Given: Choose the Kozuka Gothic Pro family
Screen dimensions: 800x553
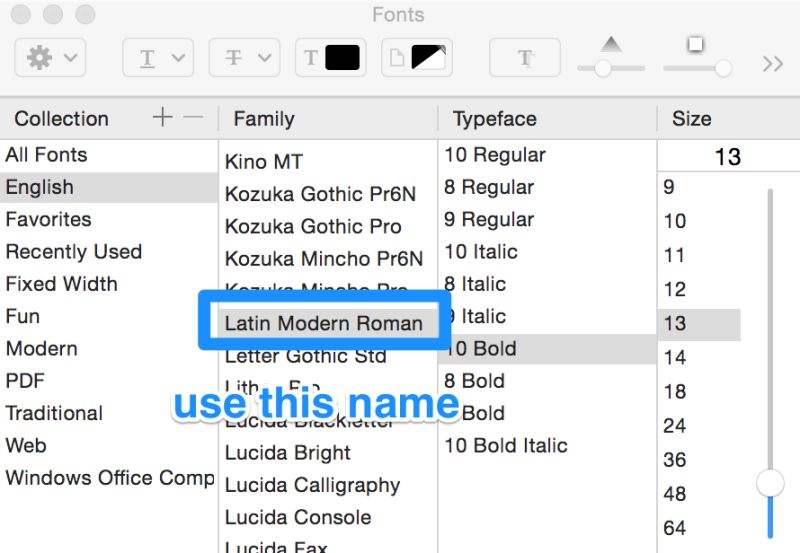Looking at the screenshot, I should point(328,227).
